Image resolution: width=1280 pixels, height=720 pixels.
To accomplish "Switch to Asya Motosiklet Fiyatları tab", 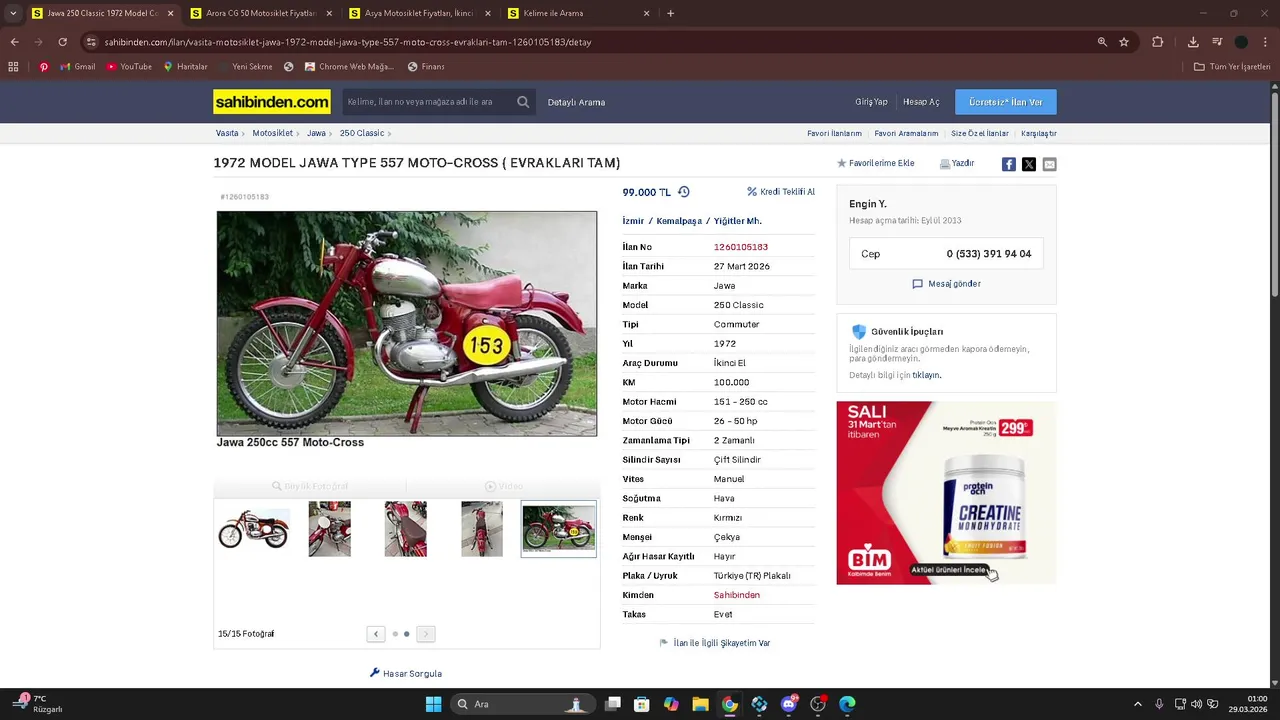I will point(419,13).
